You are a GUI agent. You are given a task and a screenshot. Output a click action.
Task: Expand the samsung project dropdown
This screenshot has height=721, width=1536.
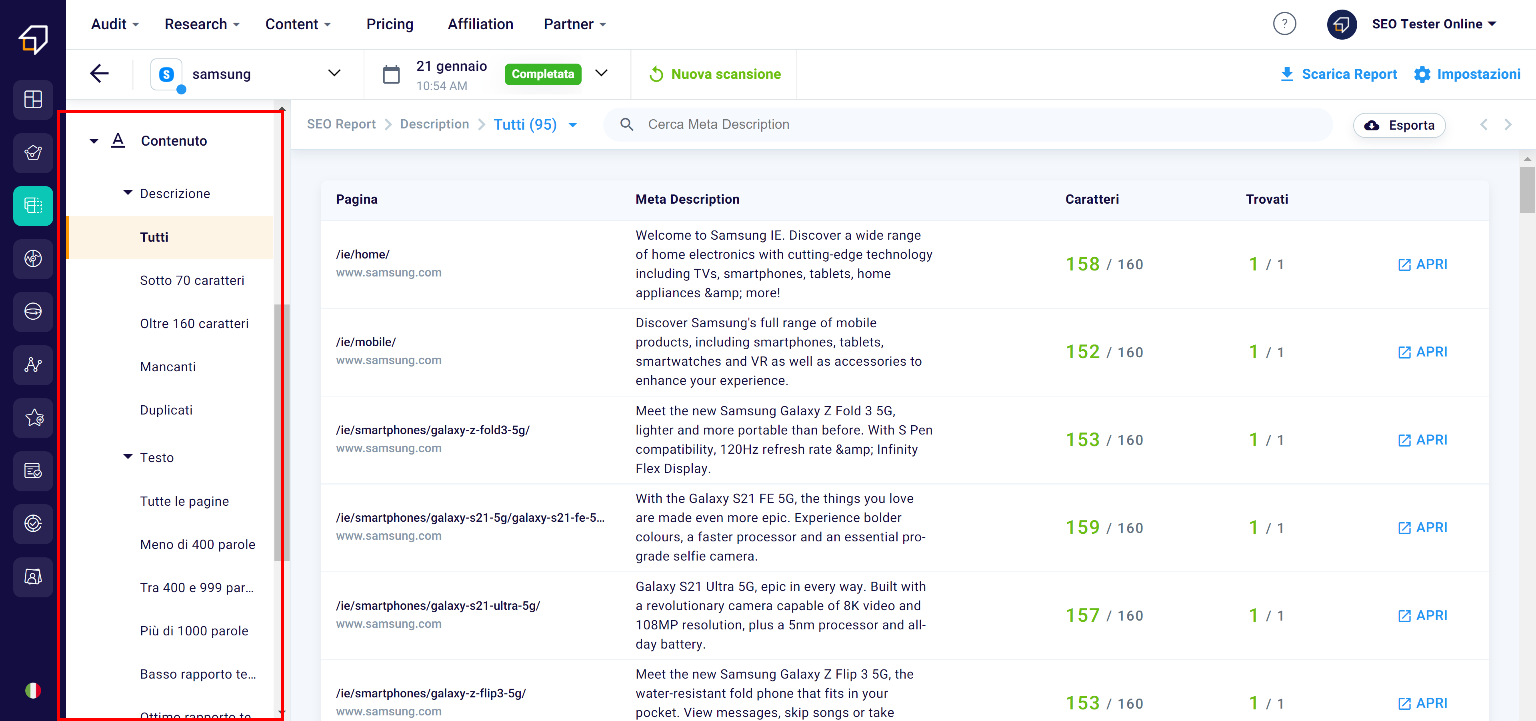tap(334, 73)
